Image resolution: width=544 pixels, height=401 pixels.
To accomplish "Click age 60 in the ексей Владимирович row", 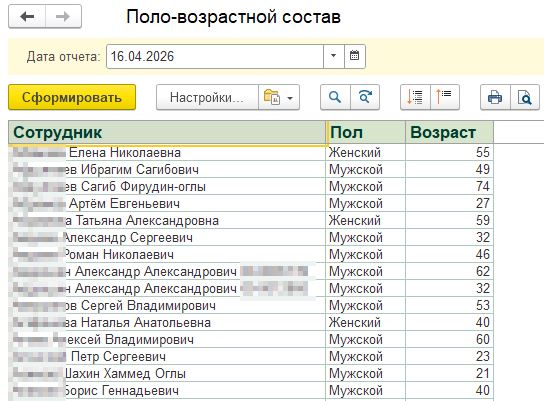I will pos(483,339).
